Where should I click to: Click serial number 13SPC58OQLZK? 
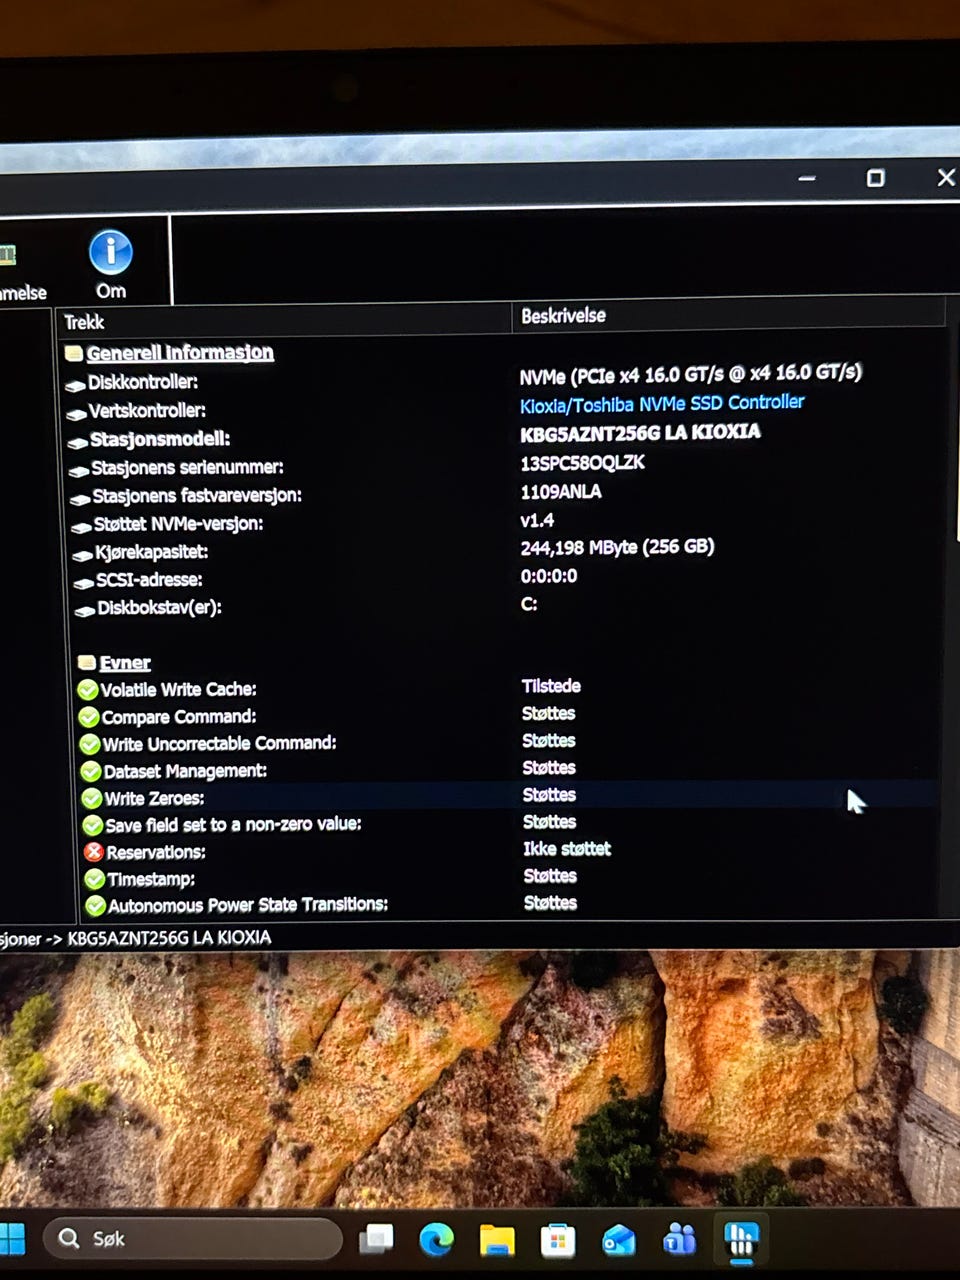click(x=582, y=463)
